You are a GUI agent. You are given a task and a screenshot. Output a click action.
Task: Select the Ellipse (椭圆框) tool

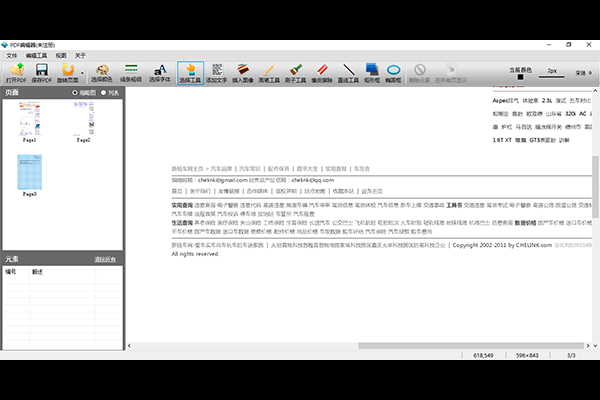393,73
